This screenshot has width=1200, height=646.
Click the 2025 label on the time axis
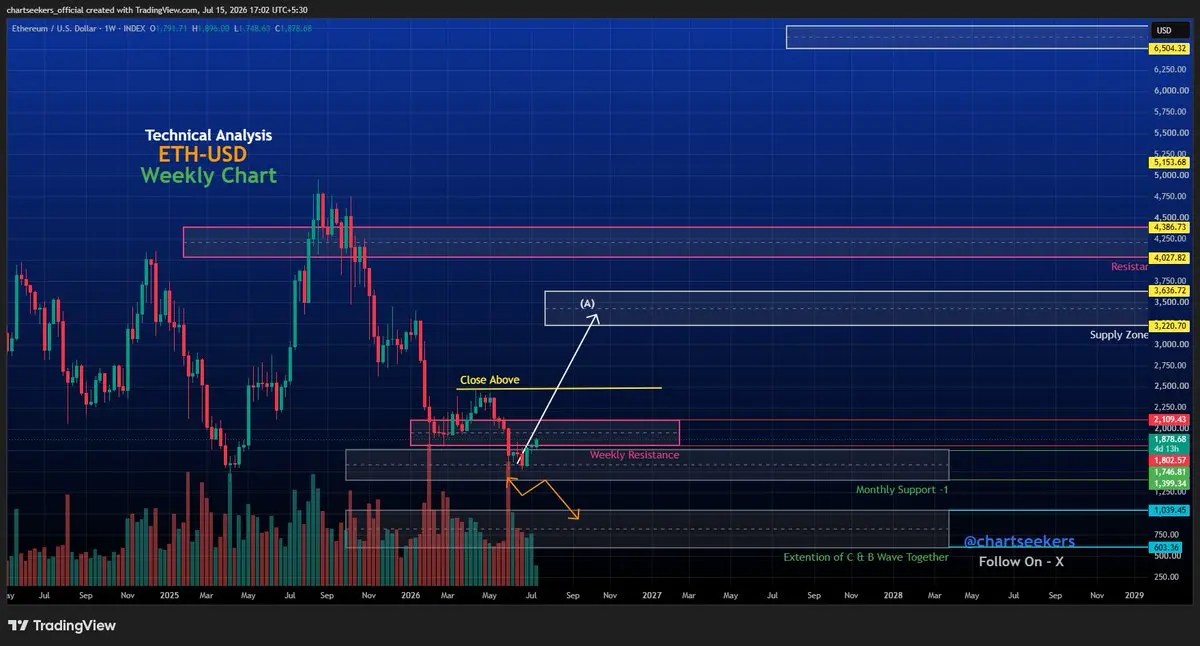point(168,595)
